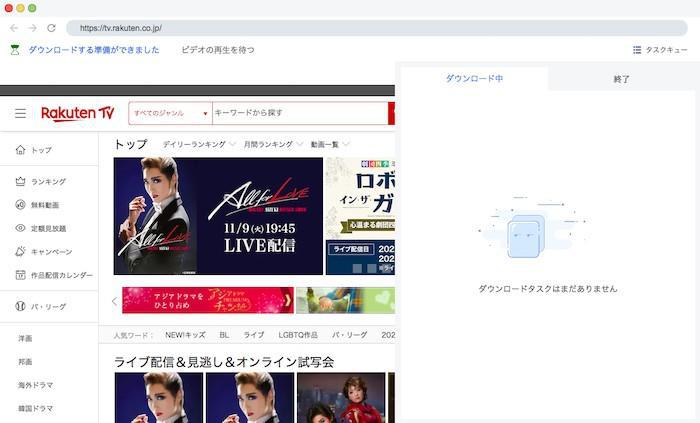Viewport: 700px width, 423px height.
Task: Click the macOS yellow minimize button
Action: pyautogui.click(x=21, y=8)
